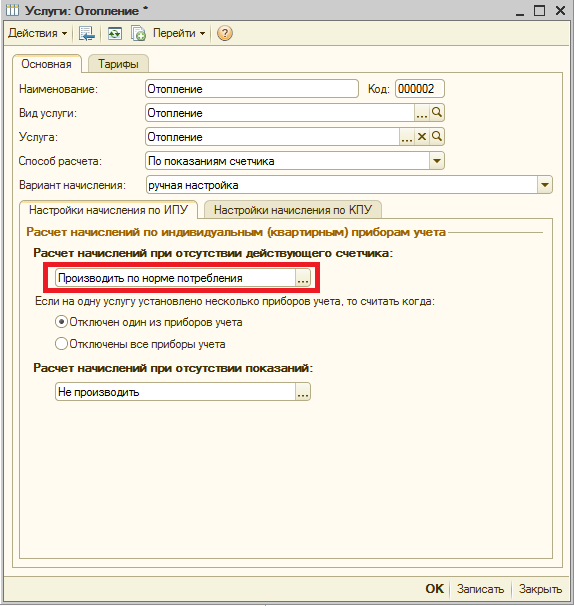The height and width of the screenshot is (606, 574).
Task: Click the copy-to-new-item toolbar icon
Action: tap(138, 34)
